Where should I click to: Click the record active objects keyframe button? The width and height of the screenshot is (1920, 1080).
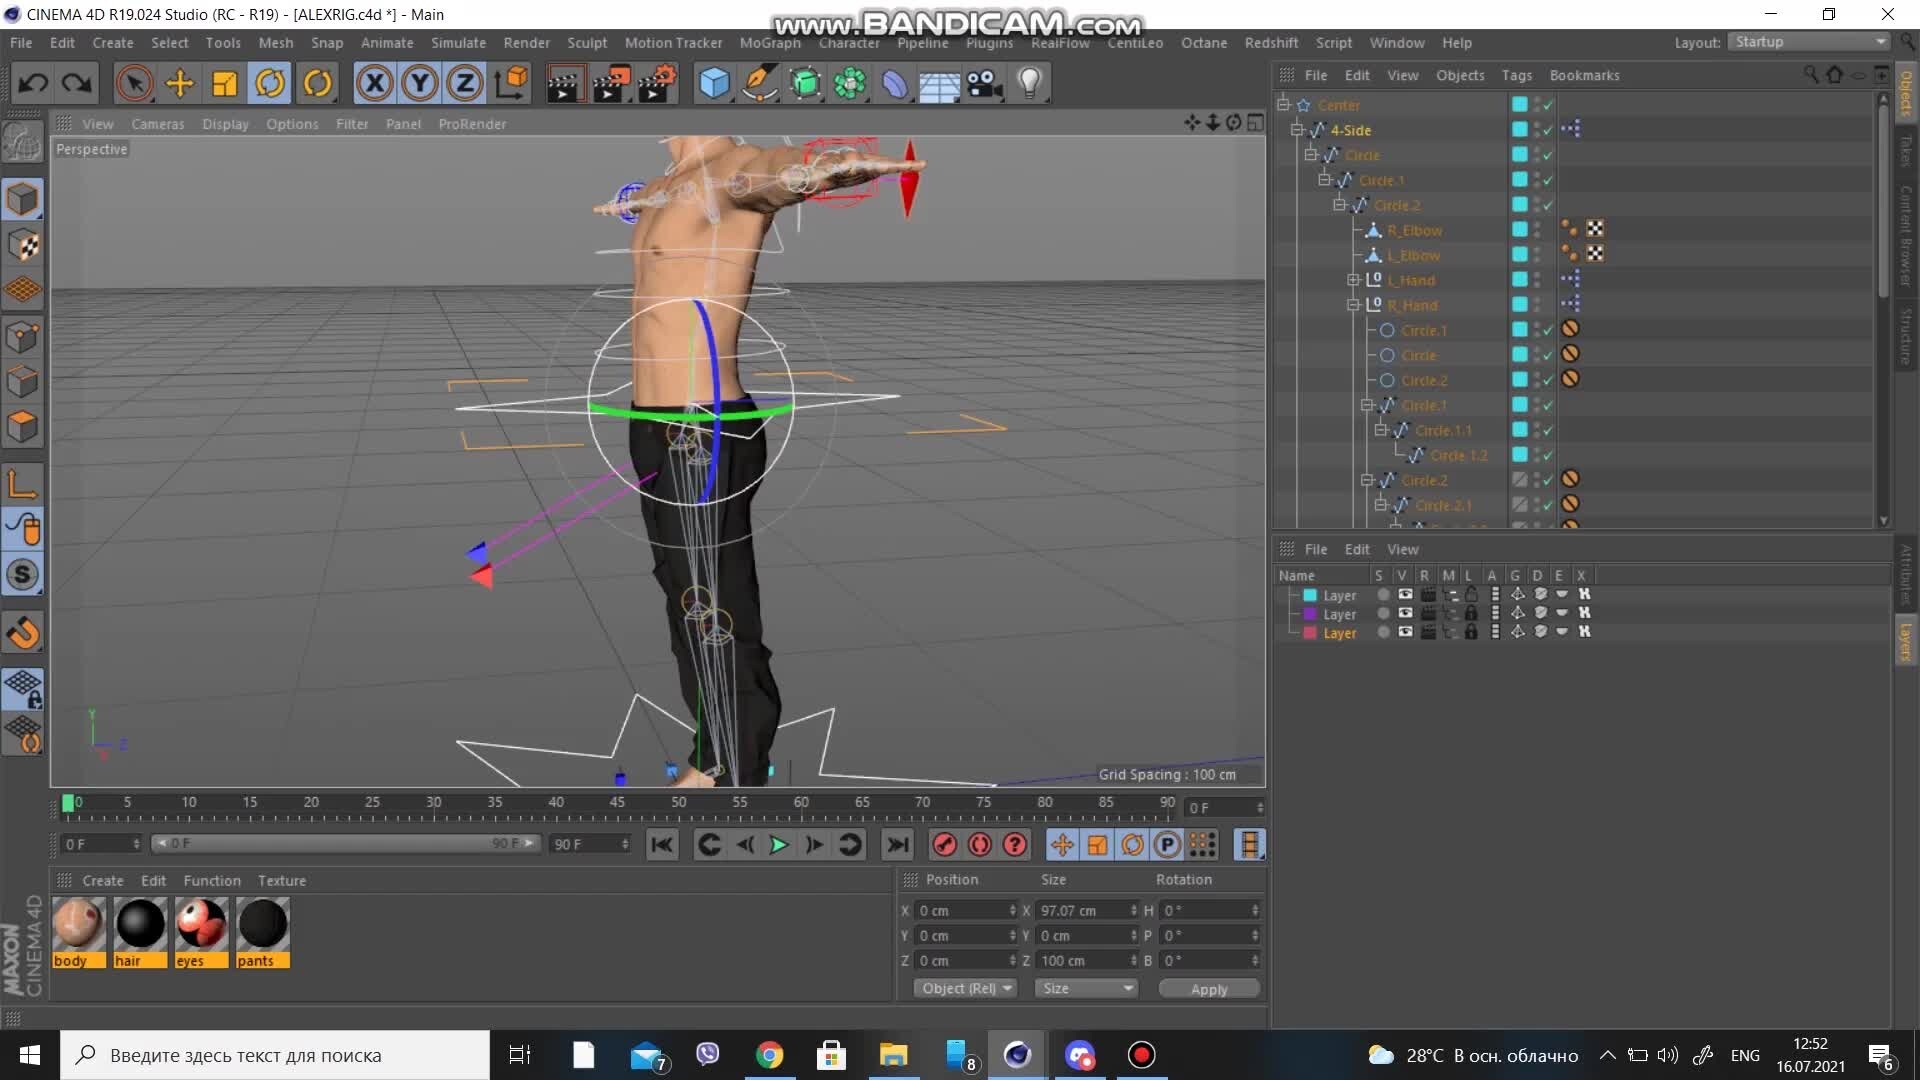944,845
